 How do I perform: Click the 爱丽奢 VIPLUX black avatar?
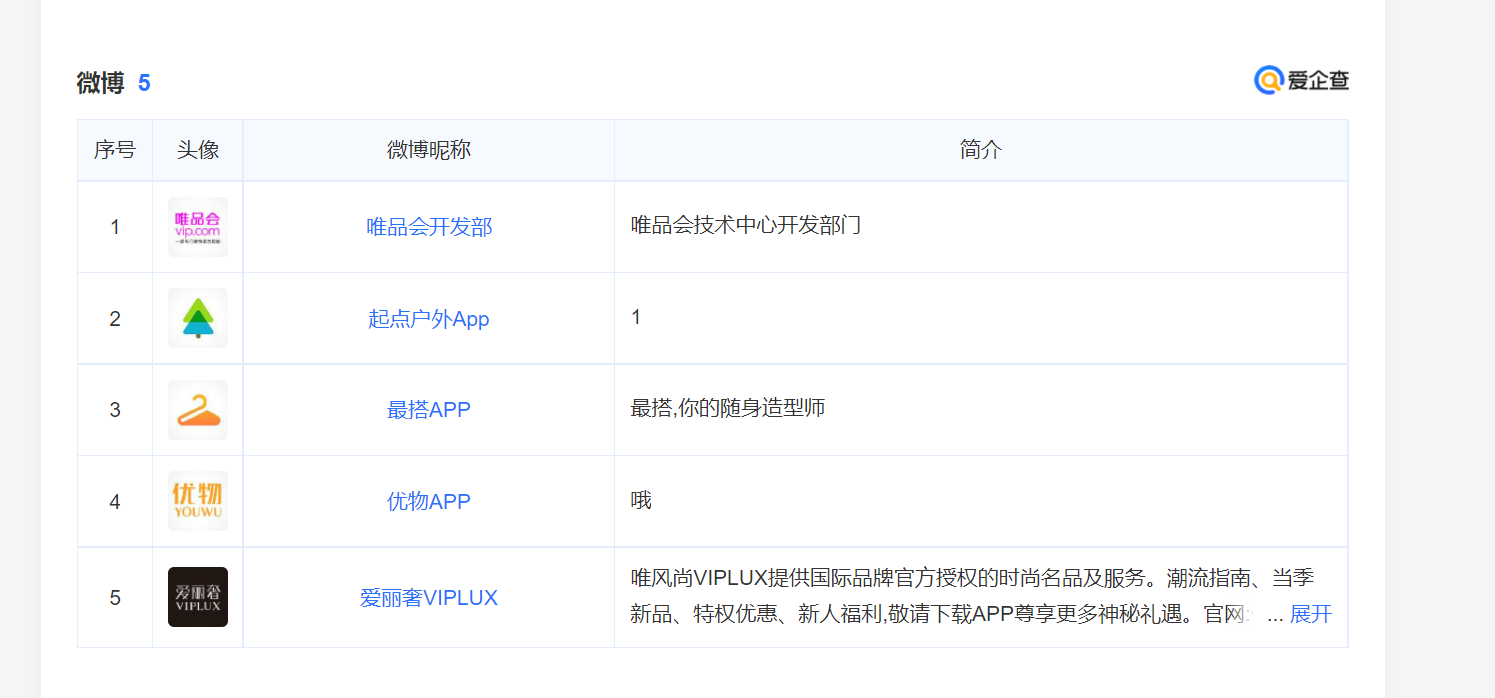tap(198, 597)
